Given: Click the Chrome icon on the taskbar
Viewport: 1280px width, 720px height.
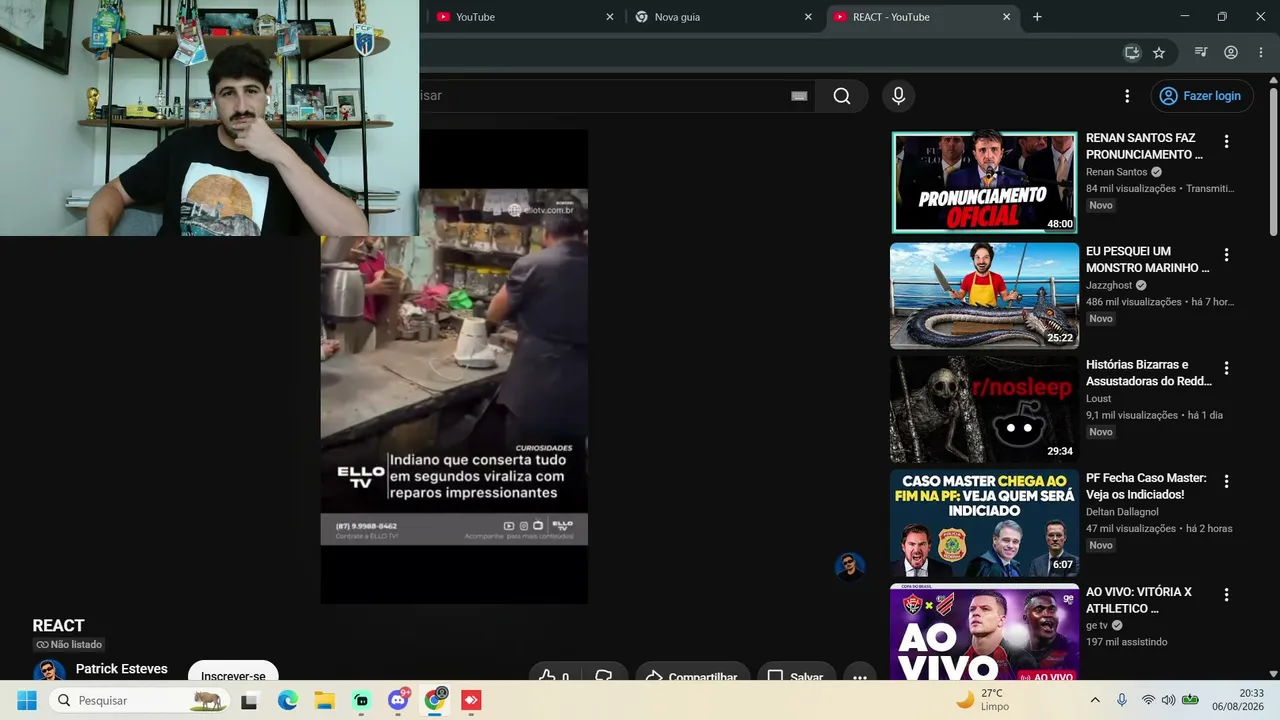Looking at the screenshot, I should (x=435, y=700).
